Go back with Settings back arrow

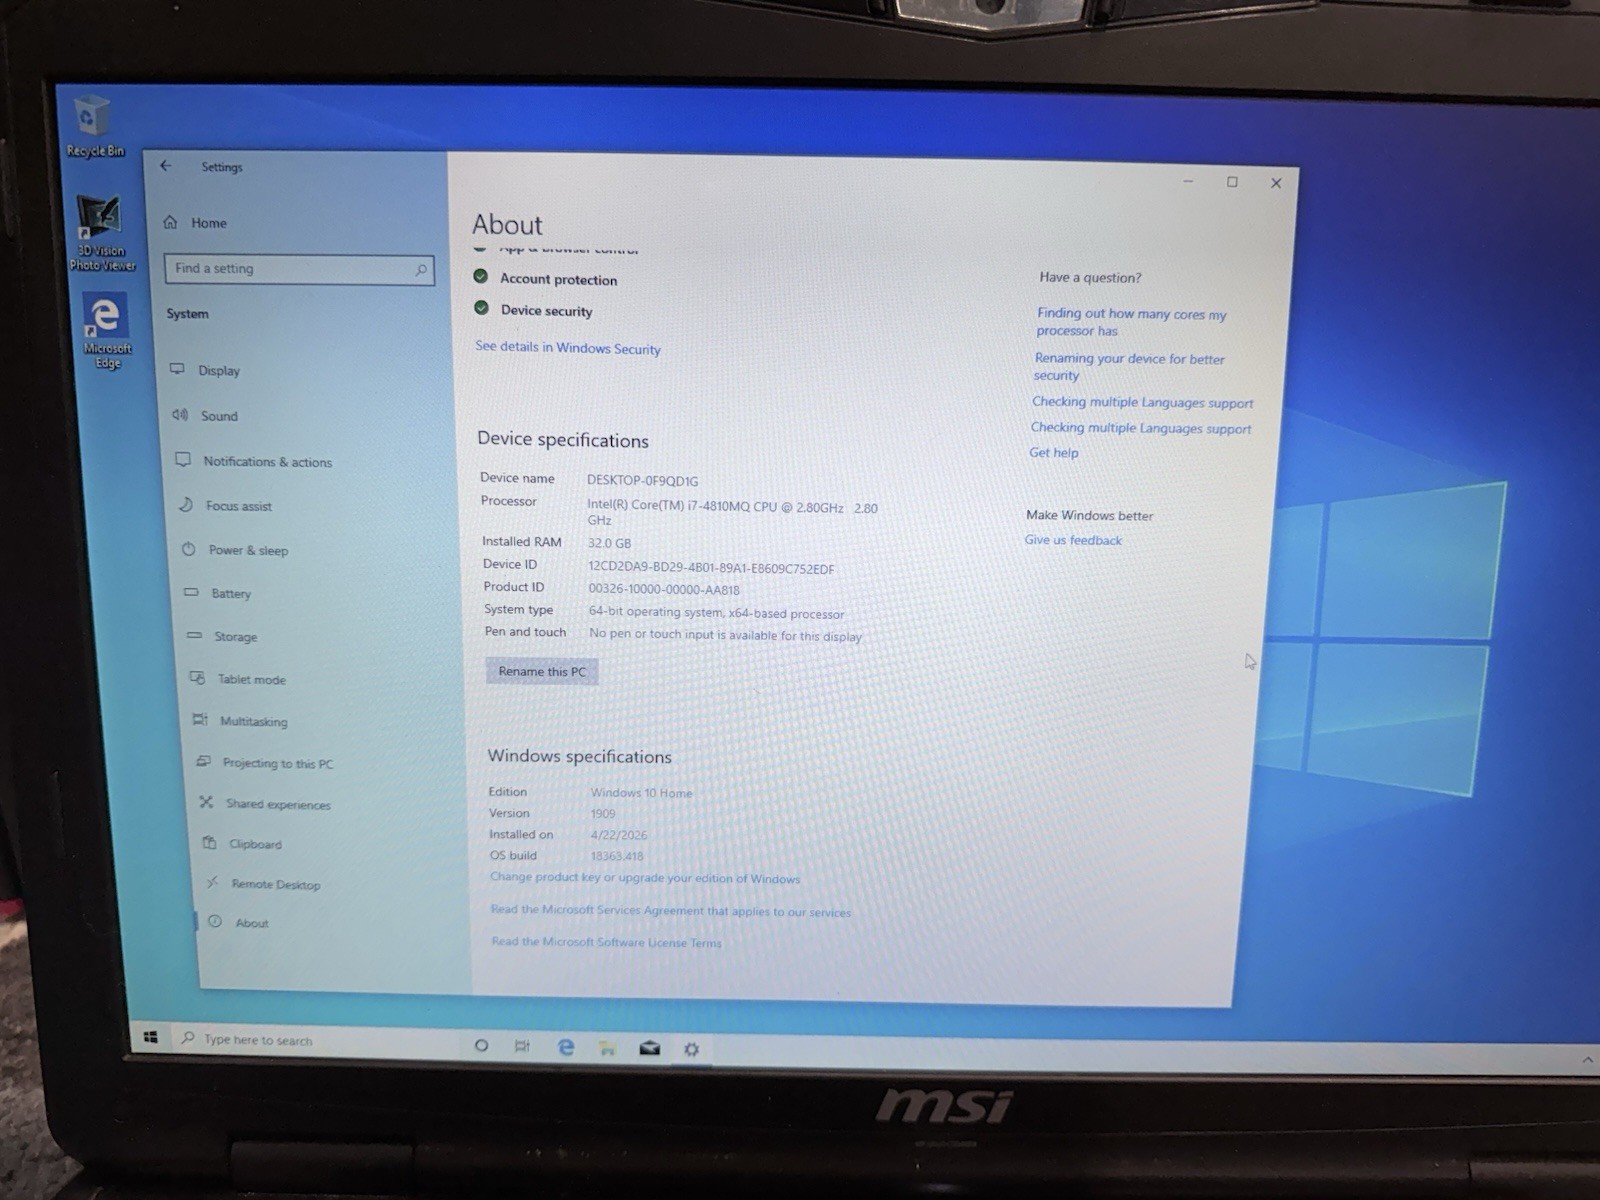pyautogui.click(x=166, y=166)
